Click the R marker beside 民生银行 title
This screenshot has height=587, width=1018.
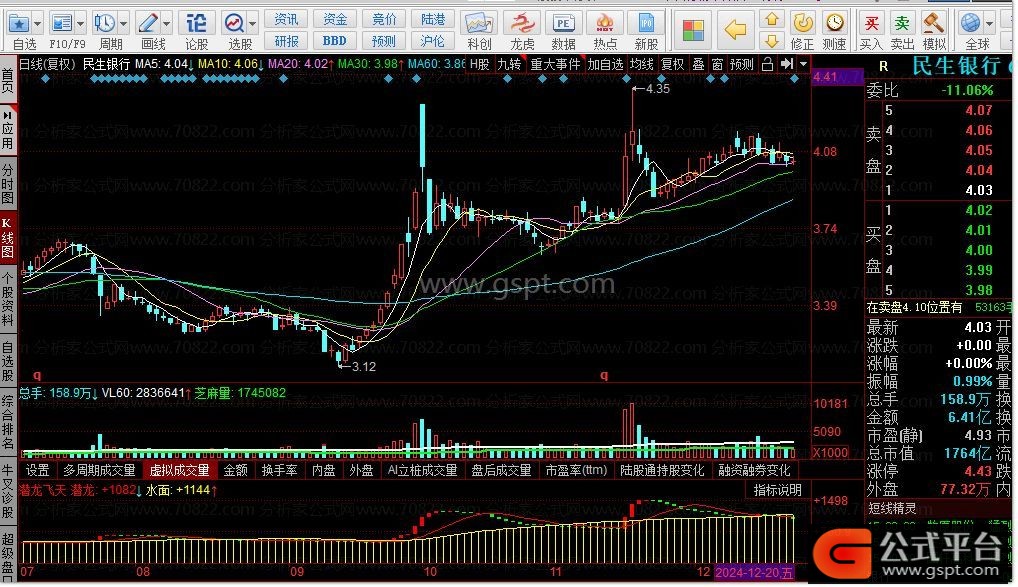884,66
